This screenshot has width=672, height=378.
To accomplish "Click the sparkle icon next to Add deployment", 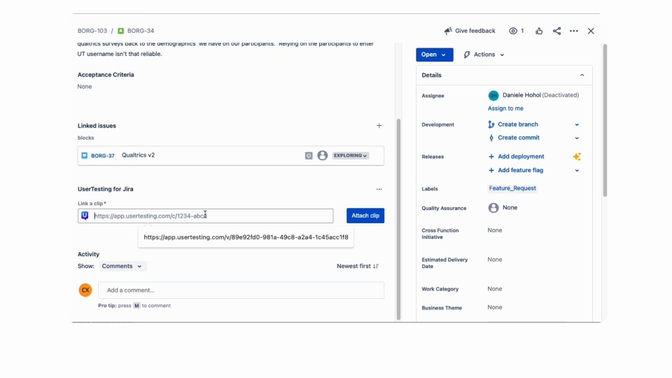I will pos(577,156).
